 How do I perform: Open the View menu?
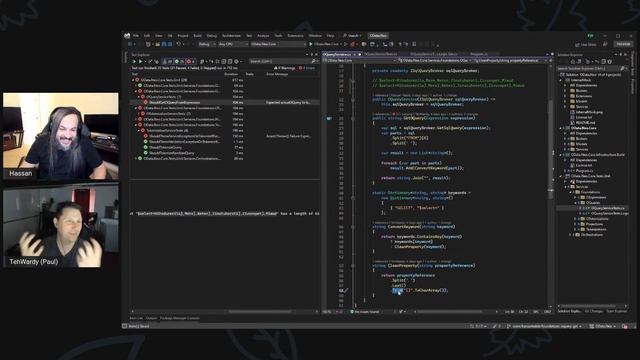click(x=159, y=36)
